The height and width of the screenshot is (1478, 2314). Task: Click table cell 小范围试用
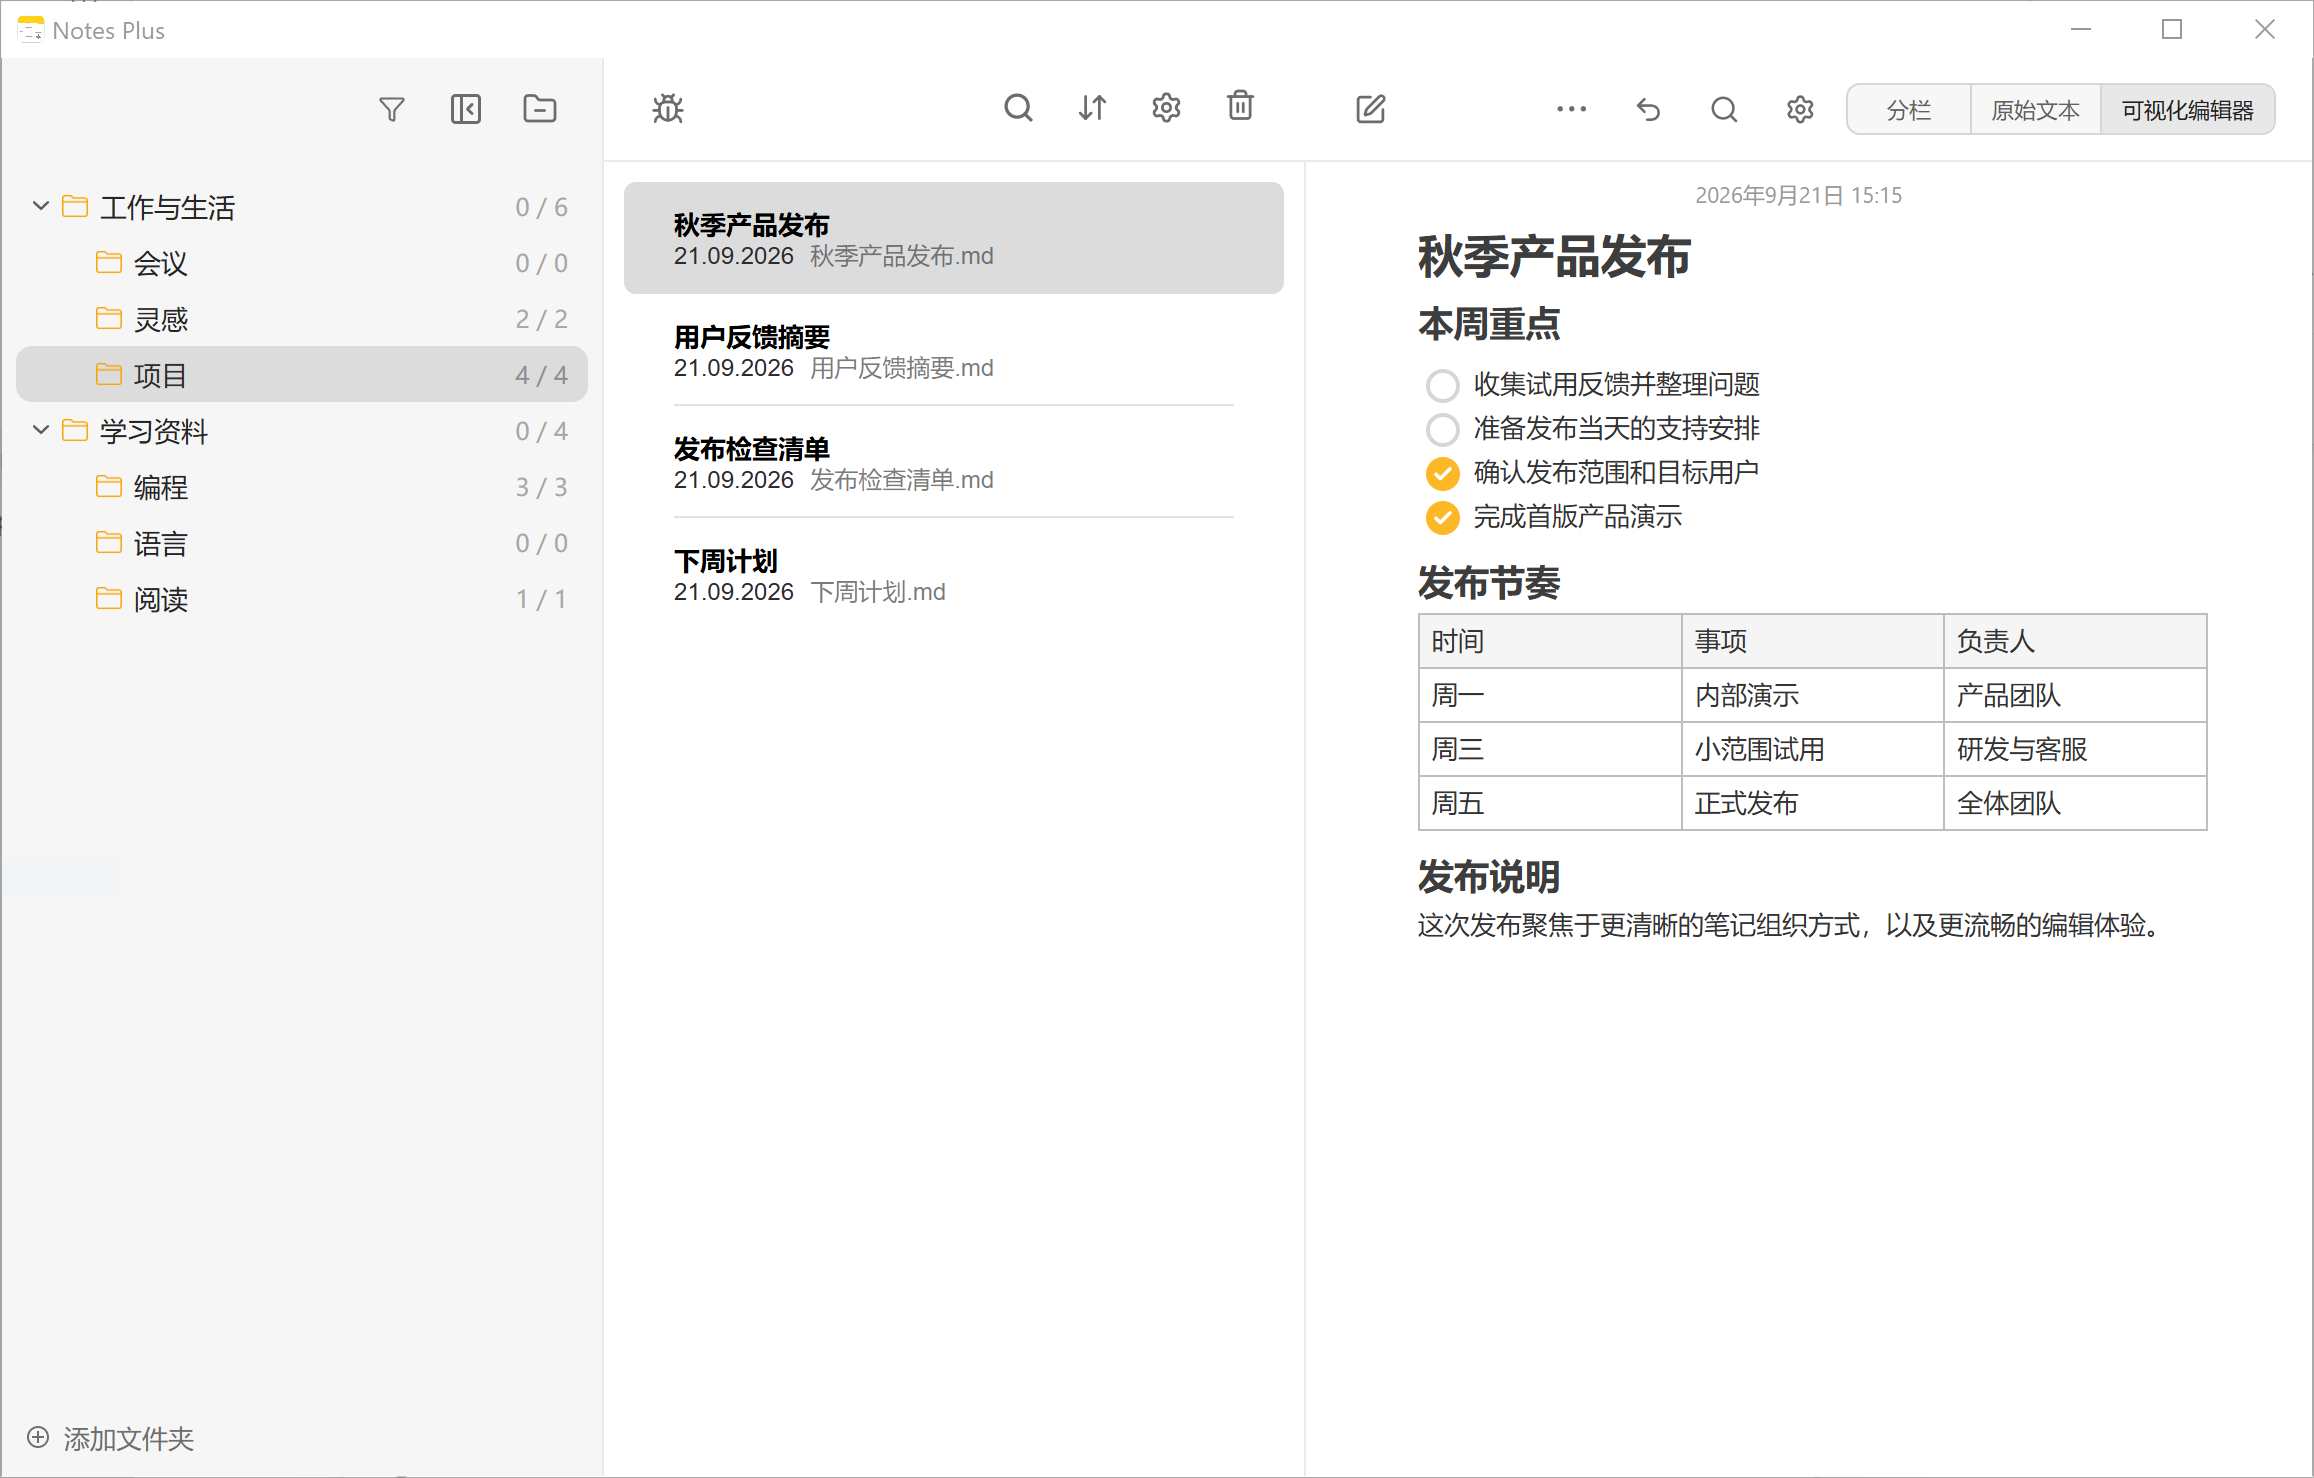[x=1812, y=749]
